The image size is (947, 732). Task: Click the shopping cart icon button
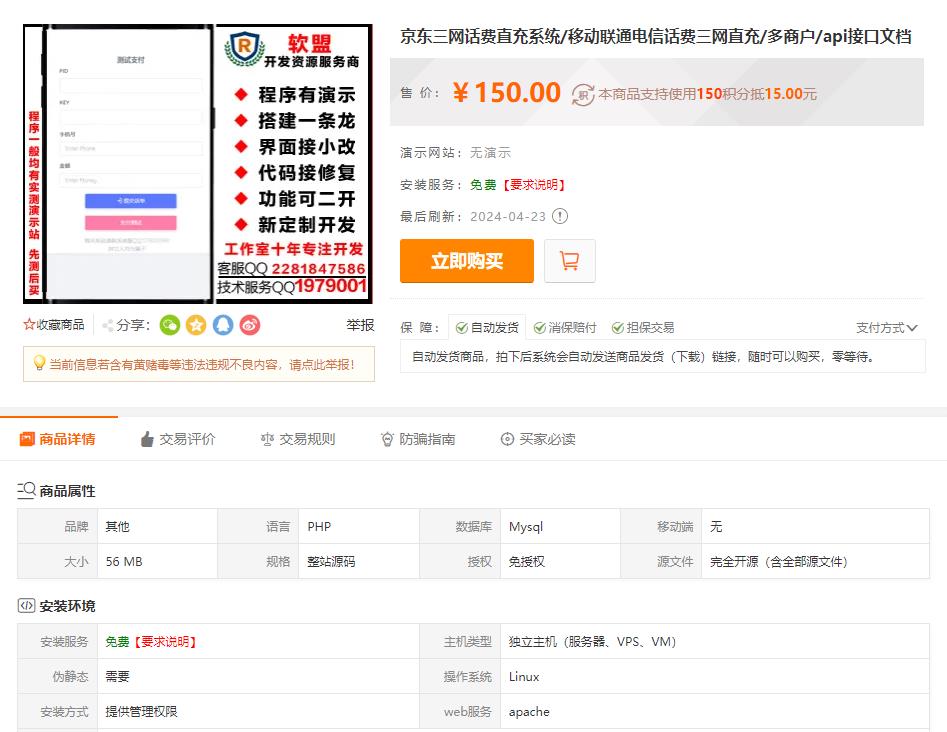coord(570,261)
